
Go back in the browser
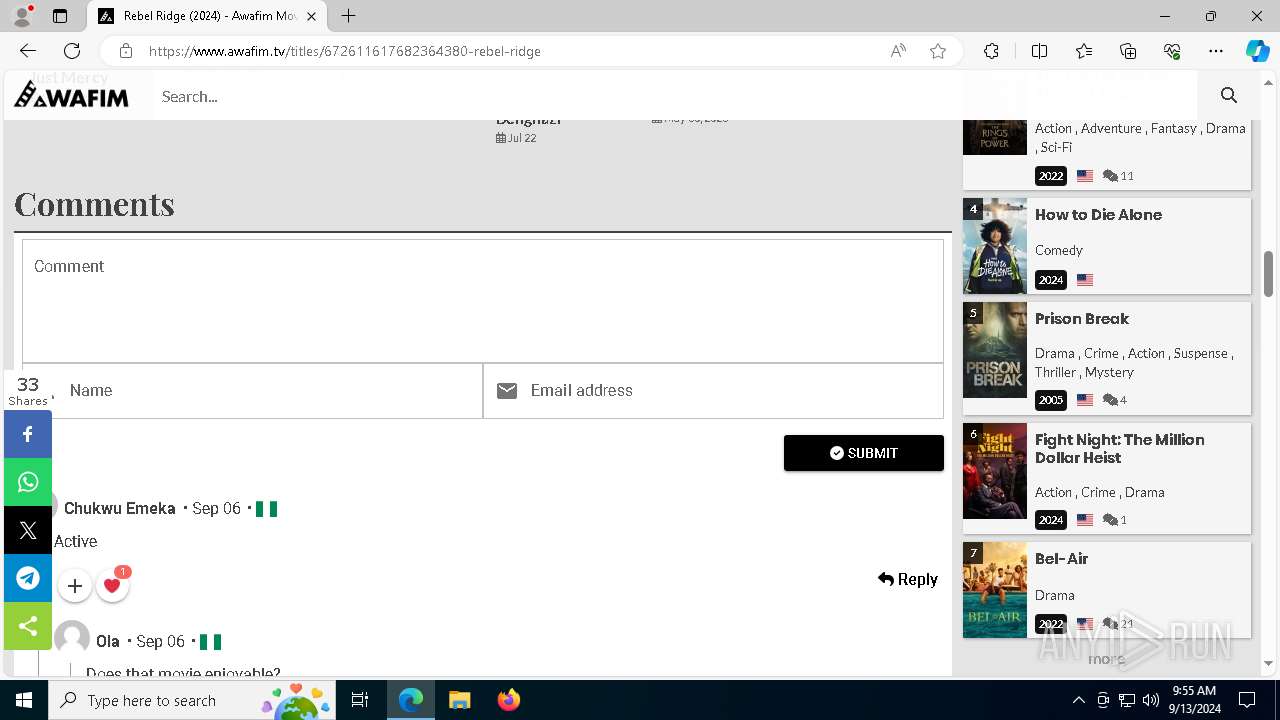28,51
